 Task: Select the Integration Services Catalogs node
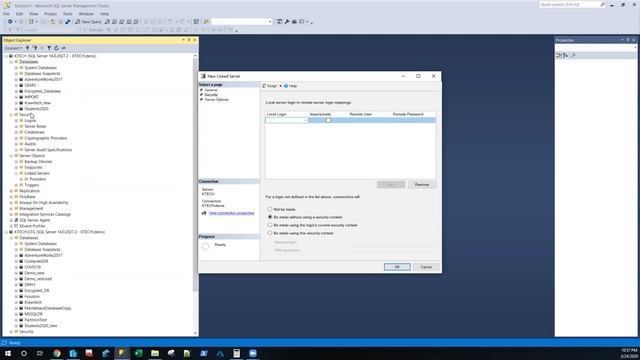pyautogui.click(x=45, y=214)
